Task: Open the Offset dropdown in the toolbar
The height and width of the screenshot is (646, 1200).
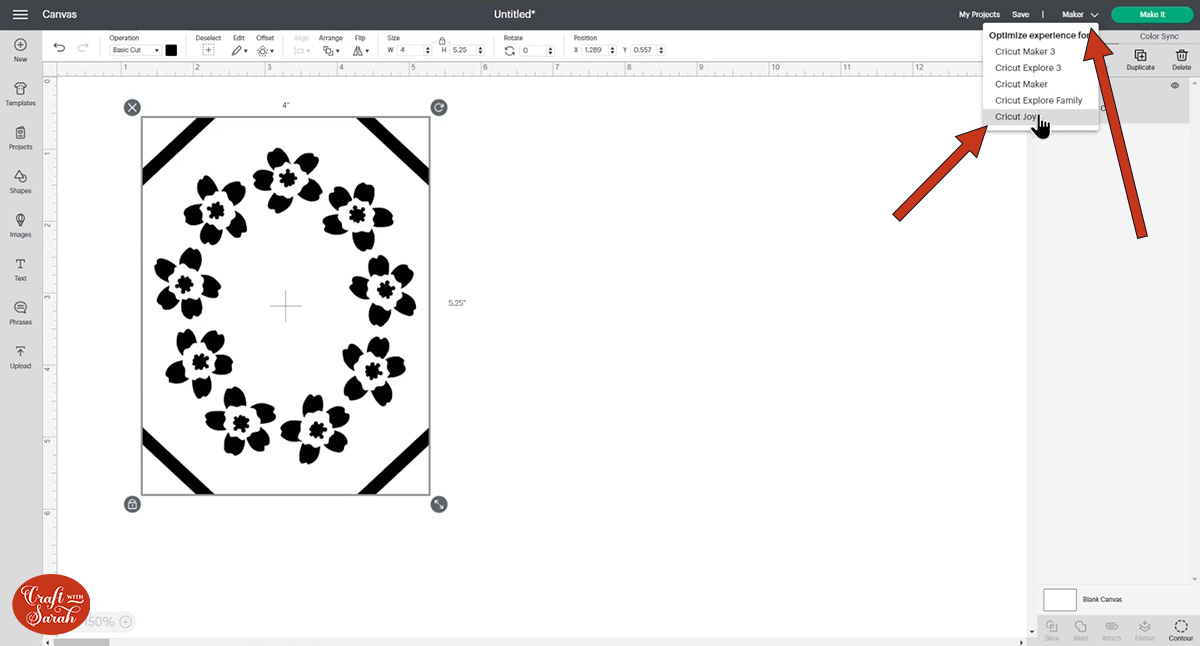Action: coord(265,49)
